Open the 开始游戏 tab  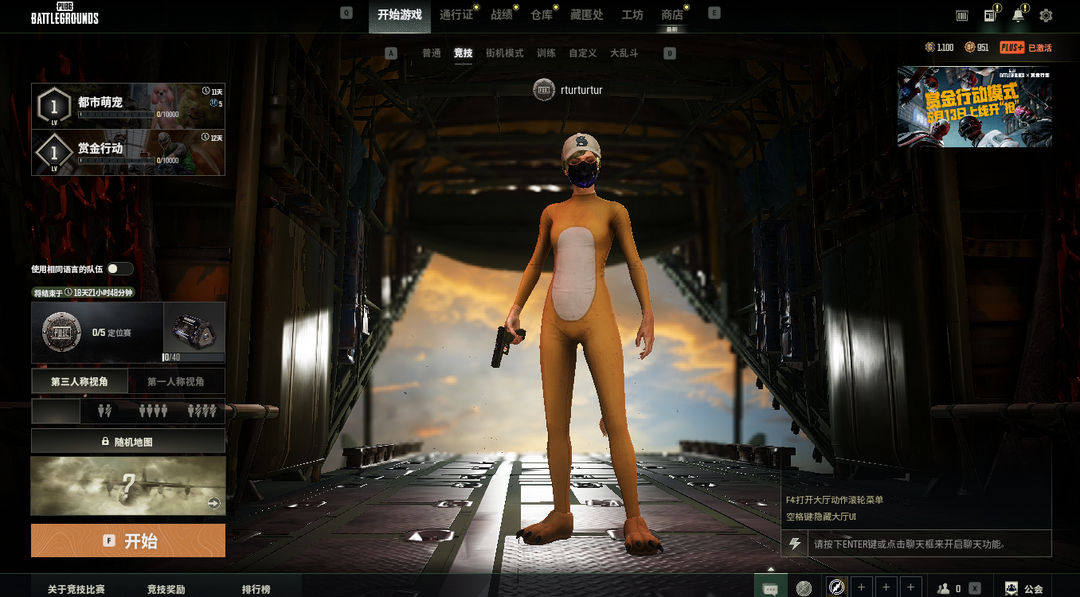(399, 14)
